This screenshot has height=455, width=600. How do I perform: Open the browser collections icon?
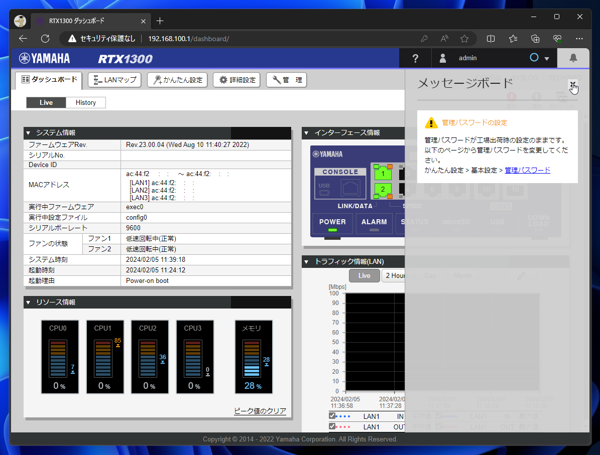click(x=535, y=39)
